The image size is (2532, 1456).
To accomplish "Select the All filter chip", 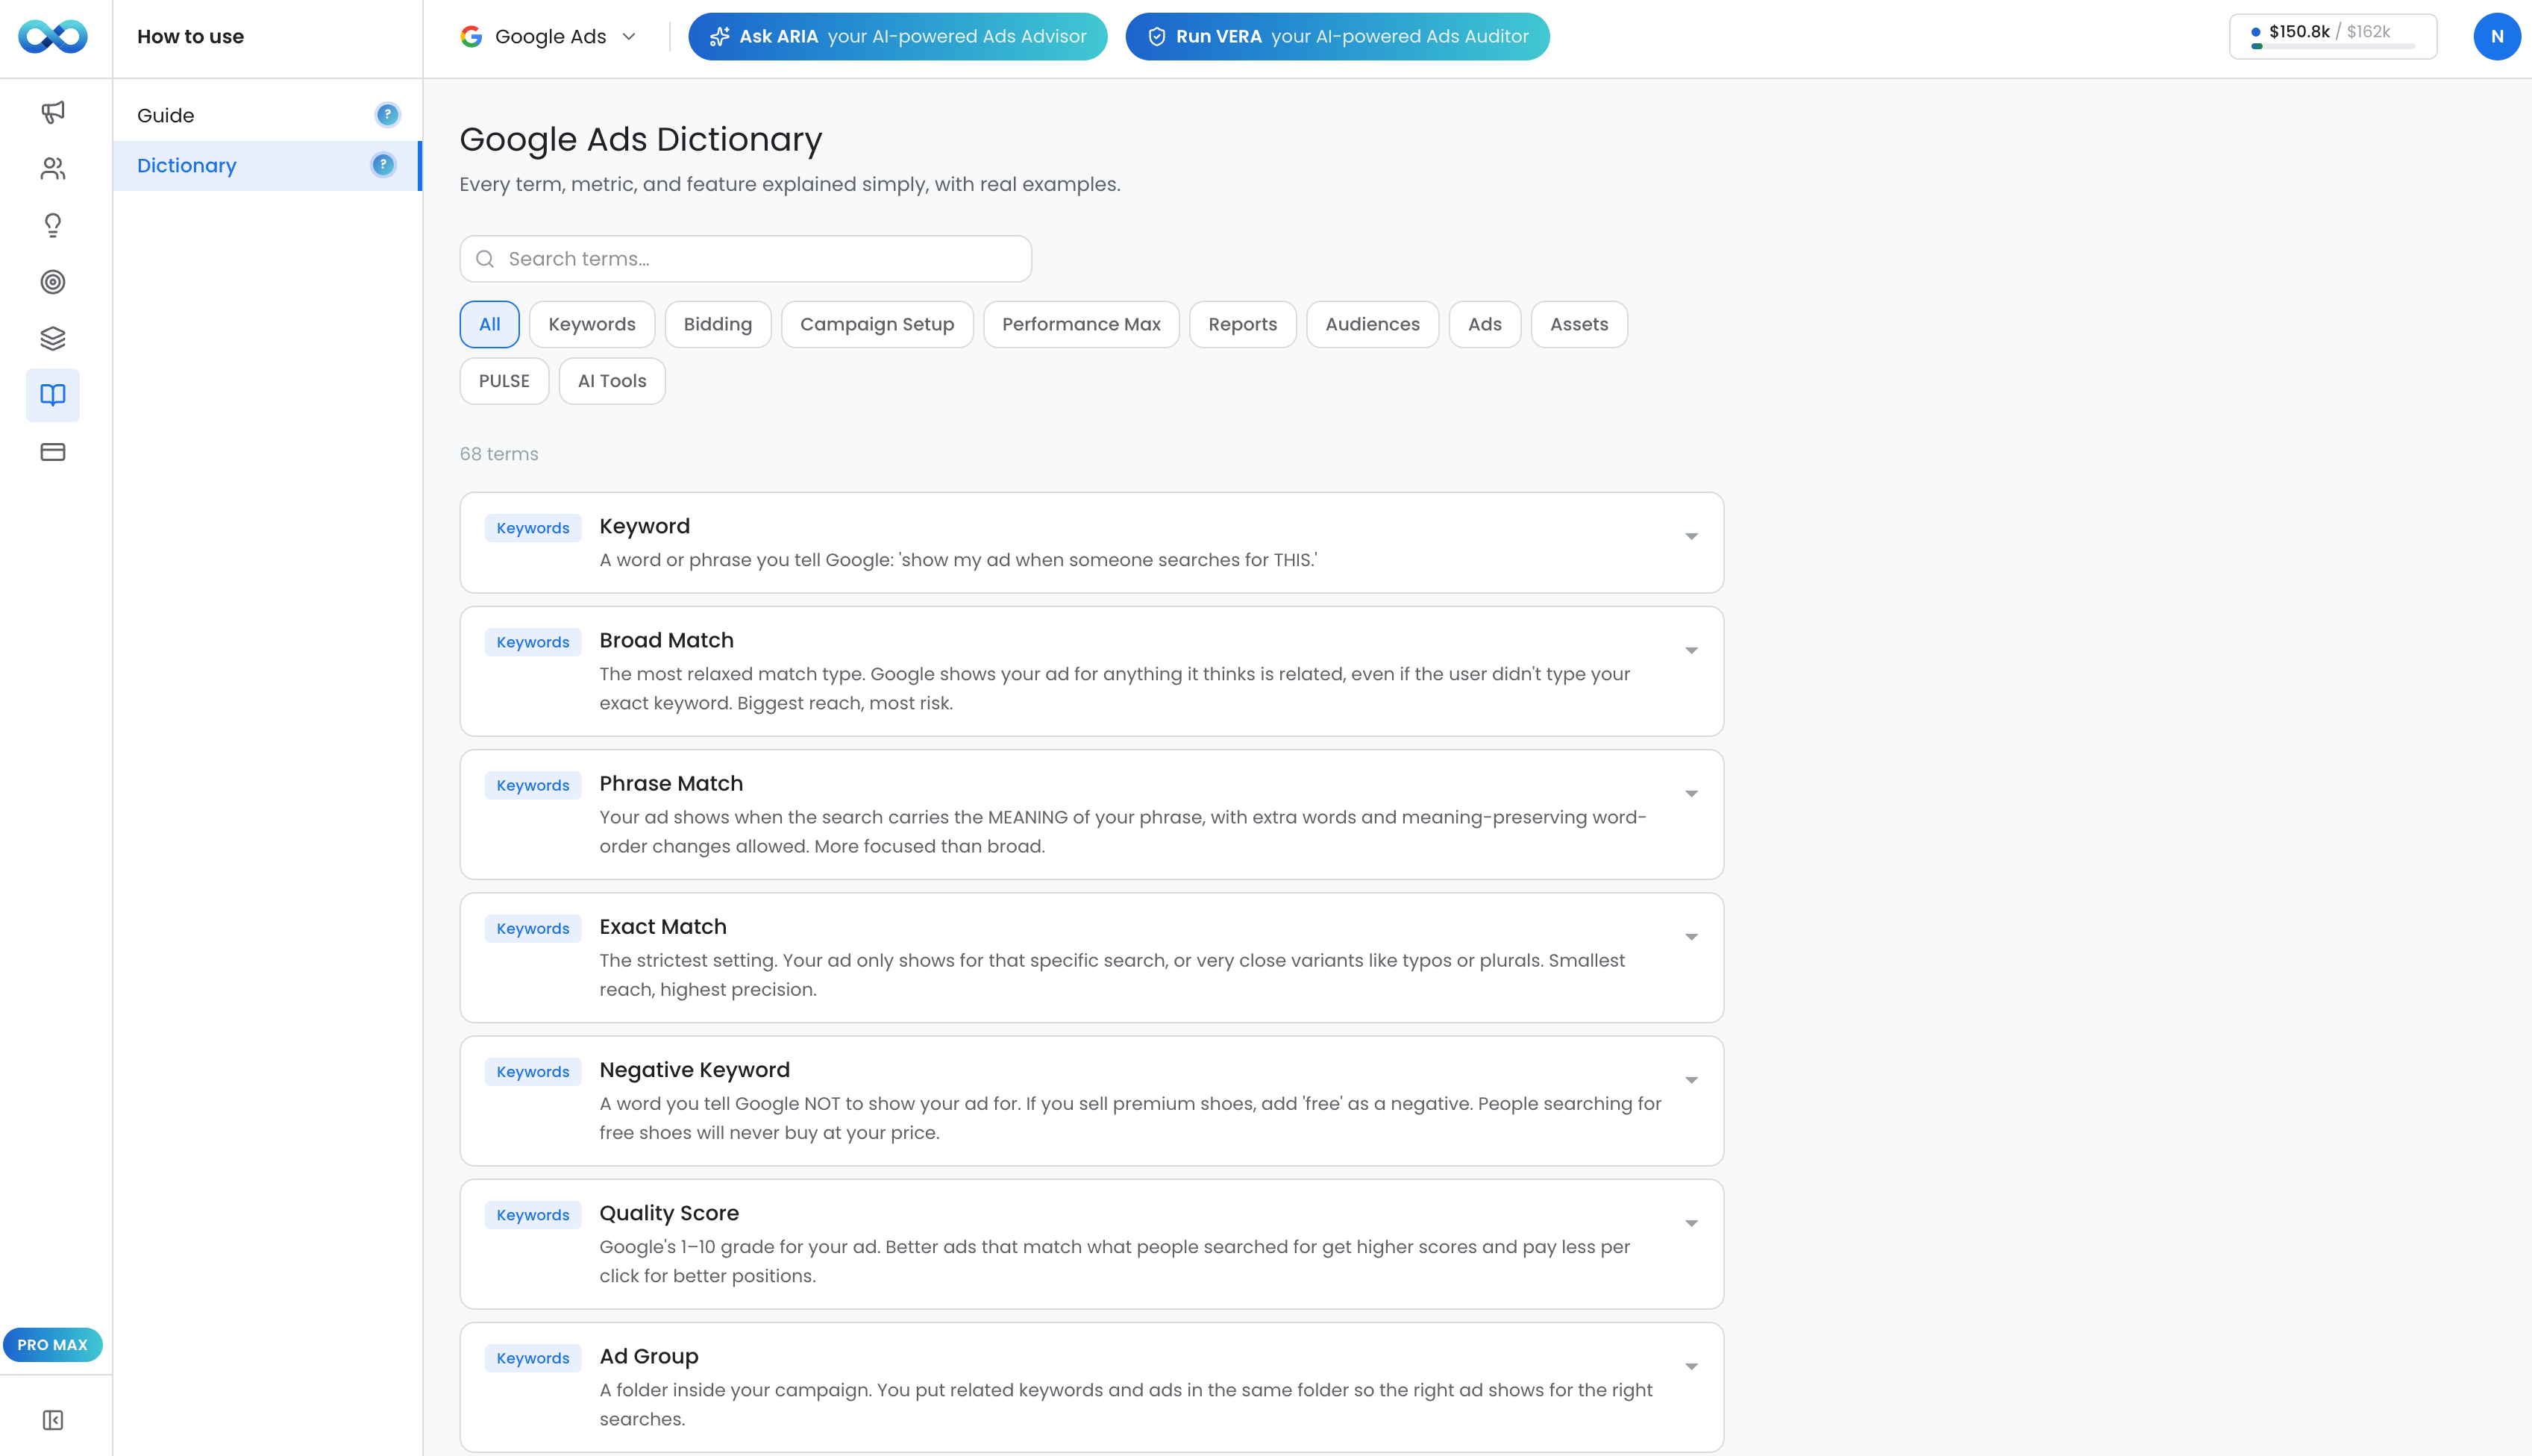I will click(489, 324).
